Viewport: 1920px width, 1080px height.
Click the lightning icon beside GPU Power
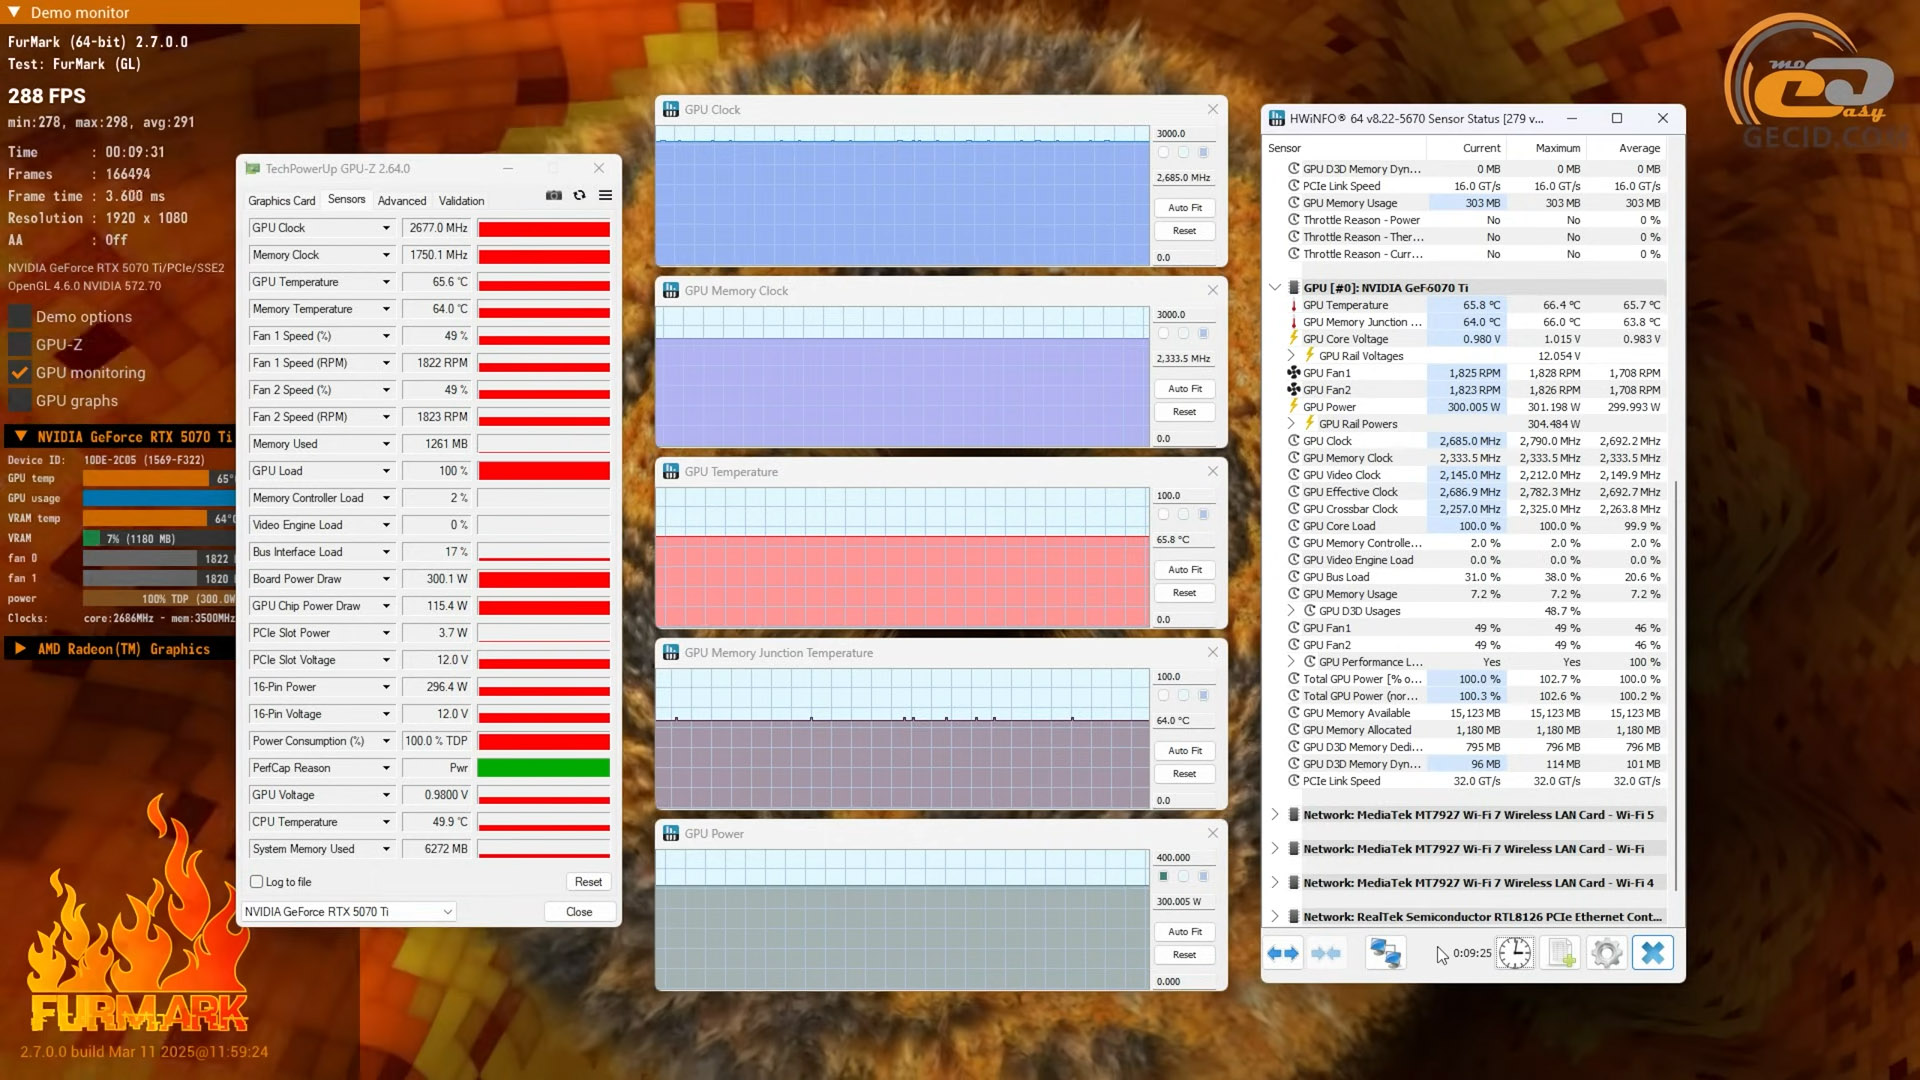pyautogui.click(x=1294, y=407)
